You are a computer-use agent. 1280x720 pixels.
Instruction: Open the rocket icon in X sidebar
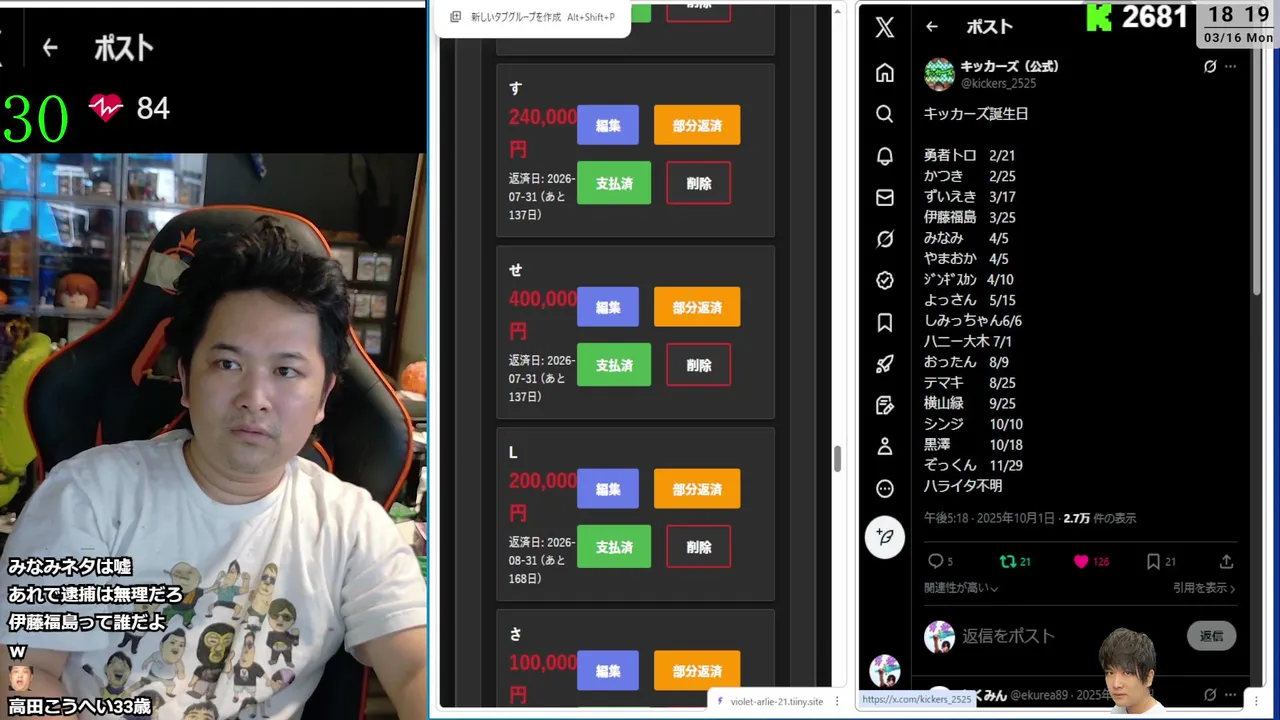(885, 364)
